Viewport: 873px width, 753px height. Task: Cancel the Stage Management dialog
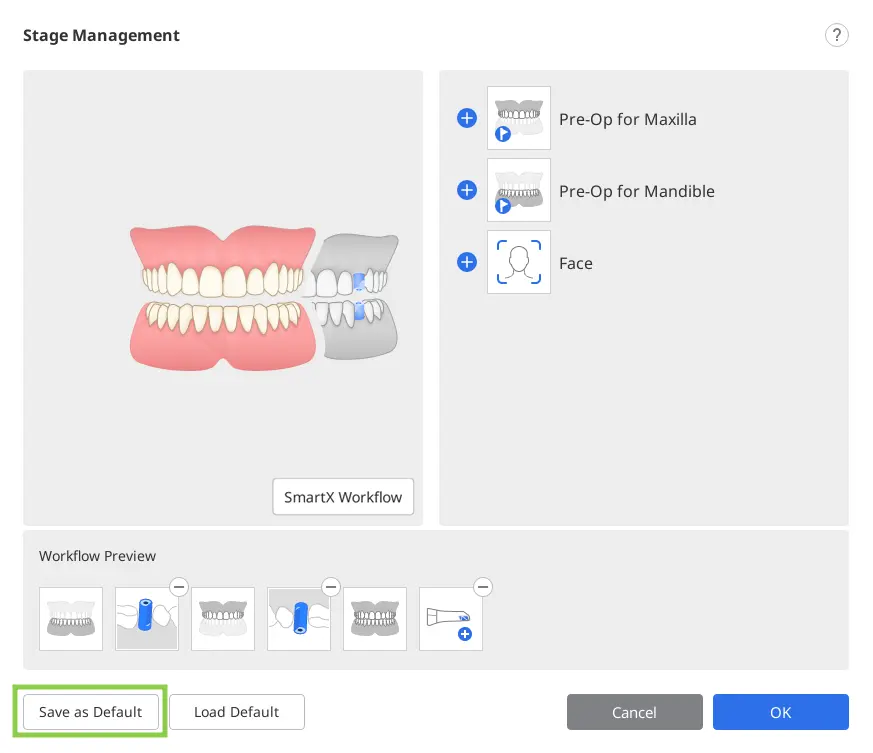pos(635,712)
